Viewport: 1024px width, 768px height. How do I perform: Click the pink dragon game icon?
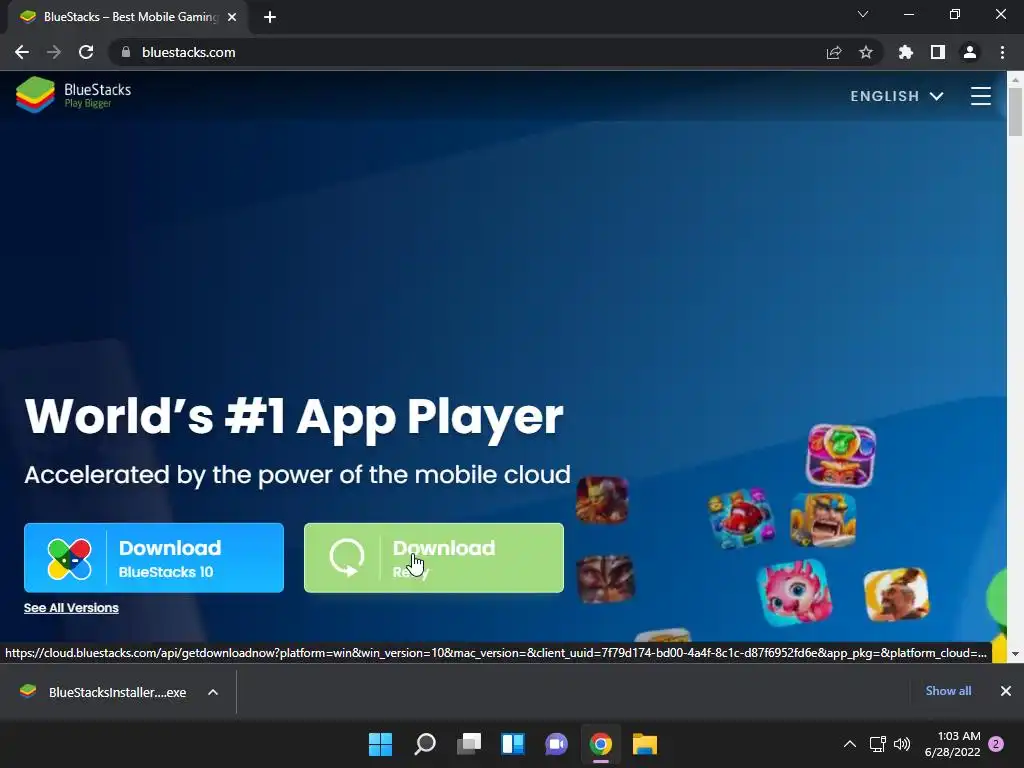coord(795,592)
